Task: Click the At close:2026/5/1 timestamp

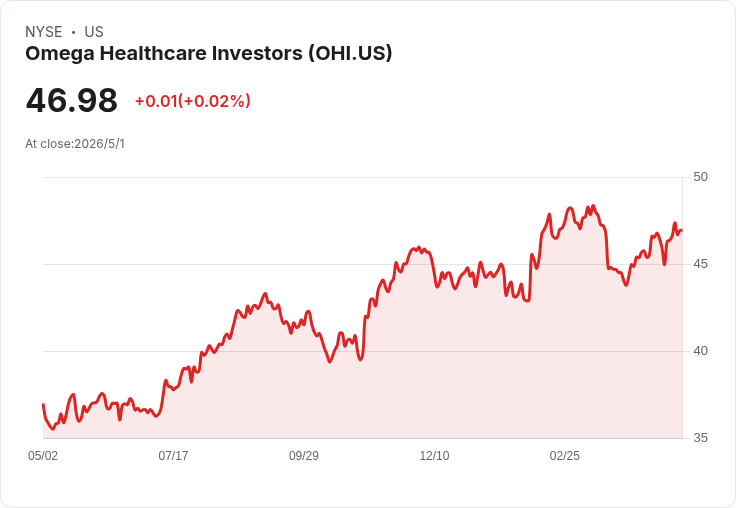Action: 75,144
